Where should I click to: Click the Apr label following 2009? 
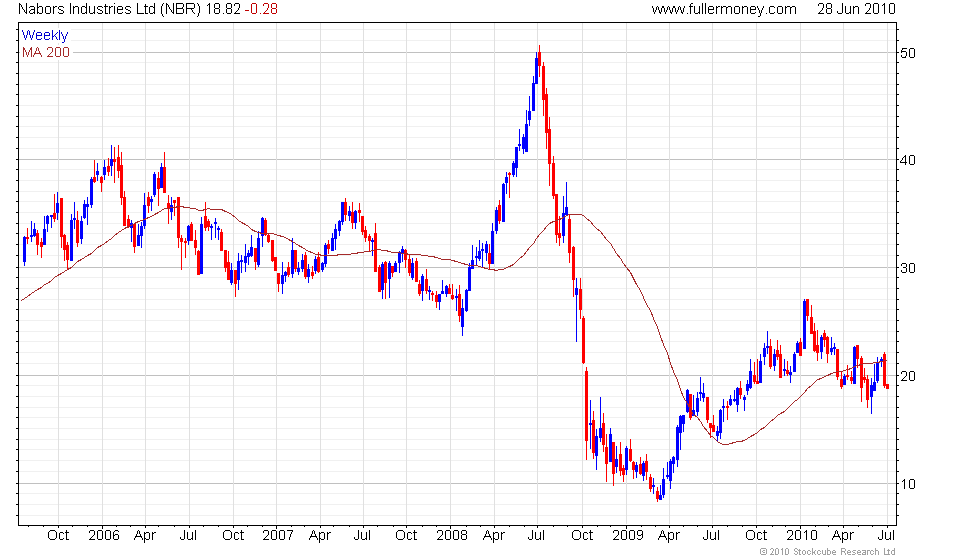click(x=669, y=536)
